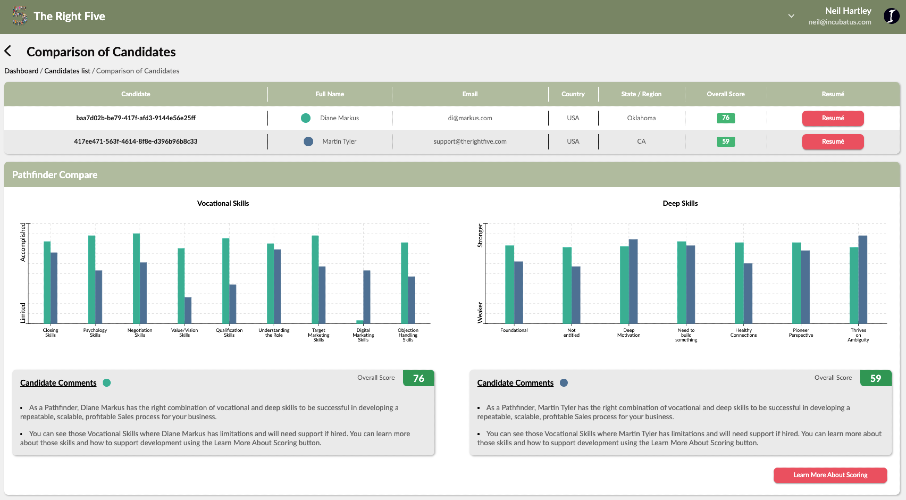
Task: Open Resumé for Martin Tyler
Action: click(x=833, y=142)
